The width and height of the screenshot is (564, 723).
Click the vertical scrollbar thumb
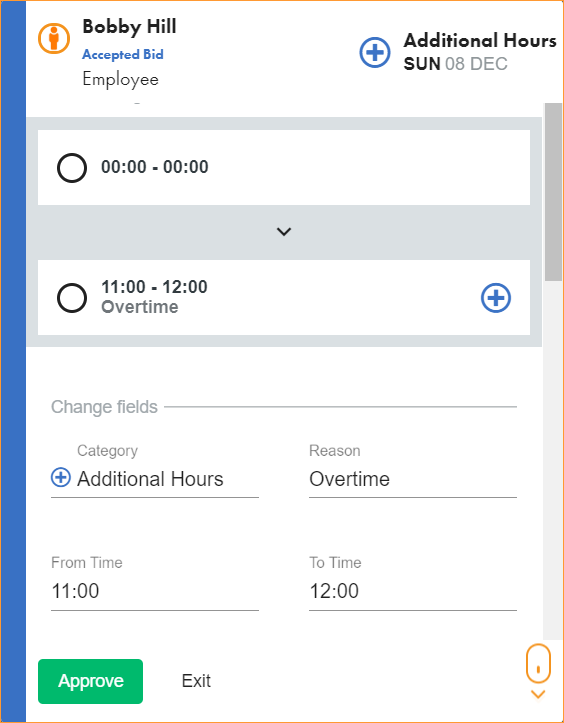pyautogui.click(x=553, y=191)
